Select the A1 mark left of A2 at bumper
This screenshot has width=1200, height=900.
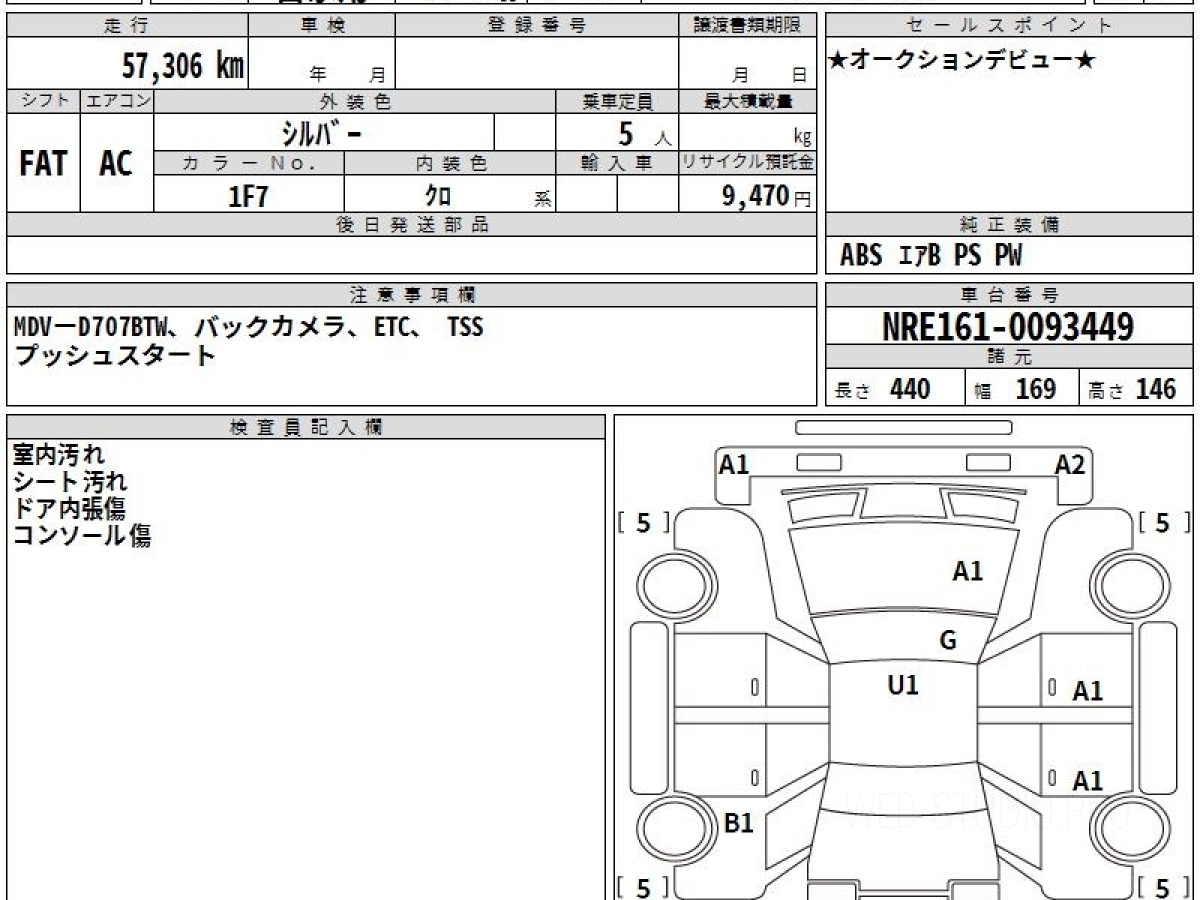[x=735, y=465]
